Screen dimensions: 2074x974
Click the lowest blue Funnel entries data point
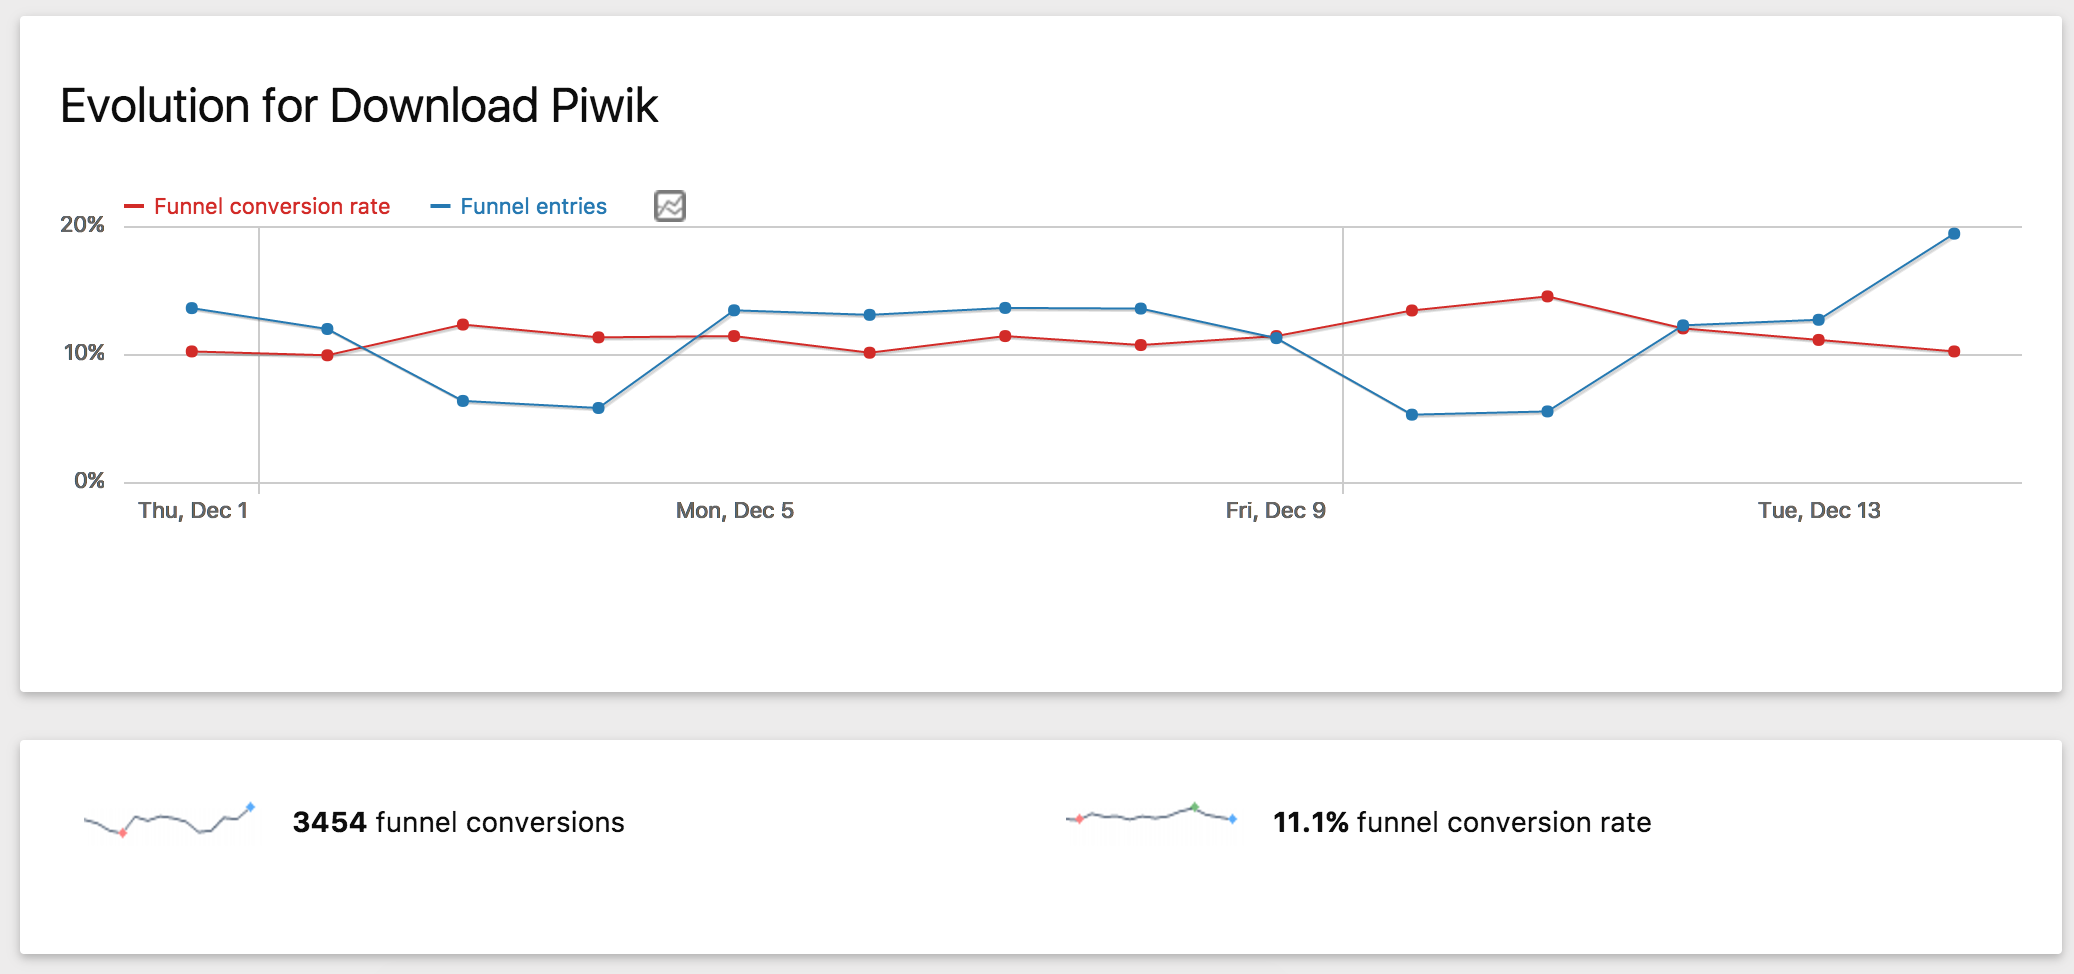click(1412, 414)
